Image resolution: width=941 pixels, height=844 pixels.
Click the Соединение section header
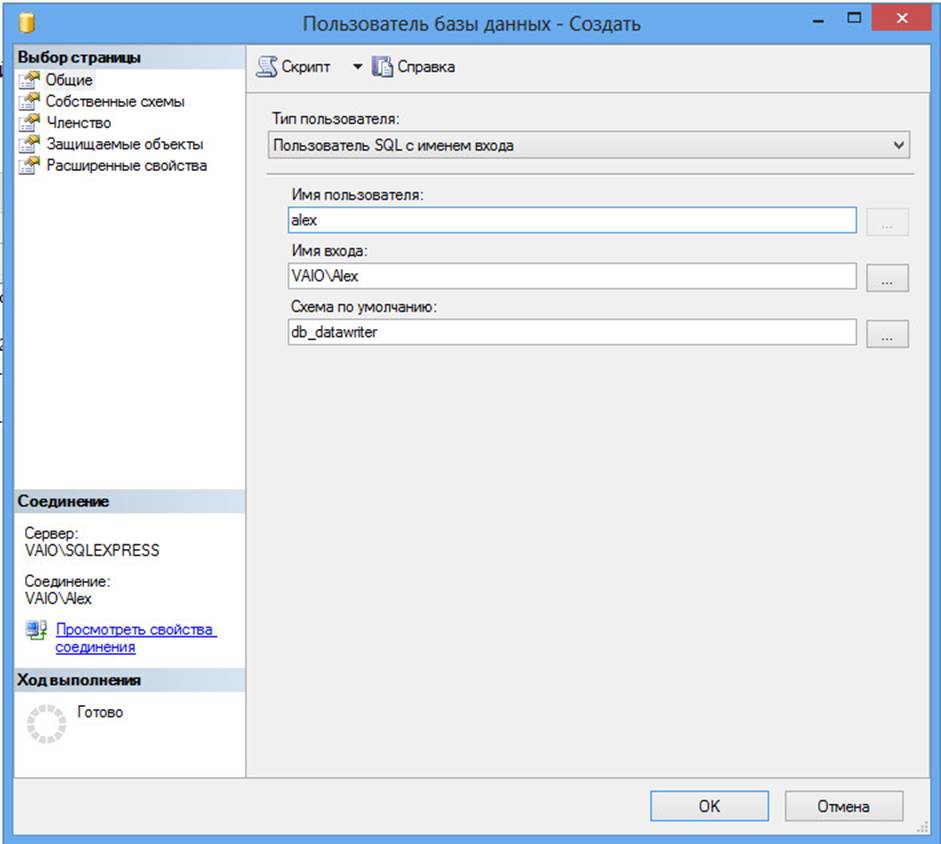[129, 501]
